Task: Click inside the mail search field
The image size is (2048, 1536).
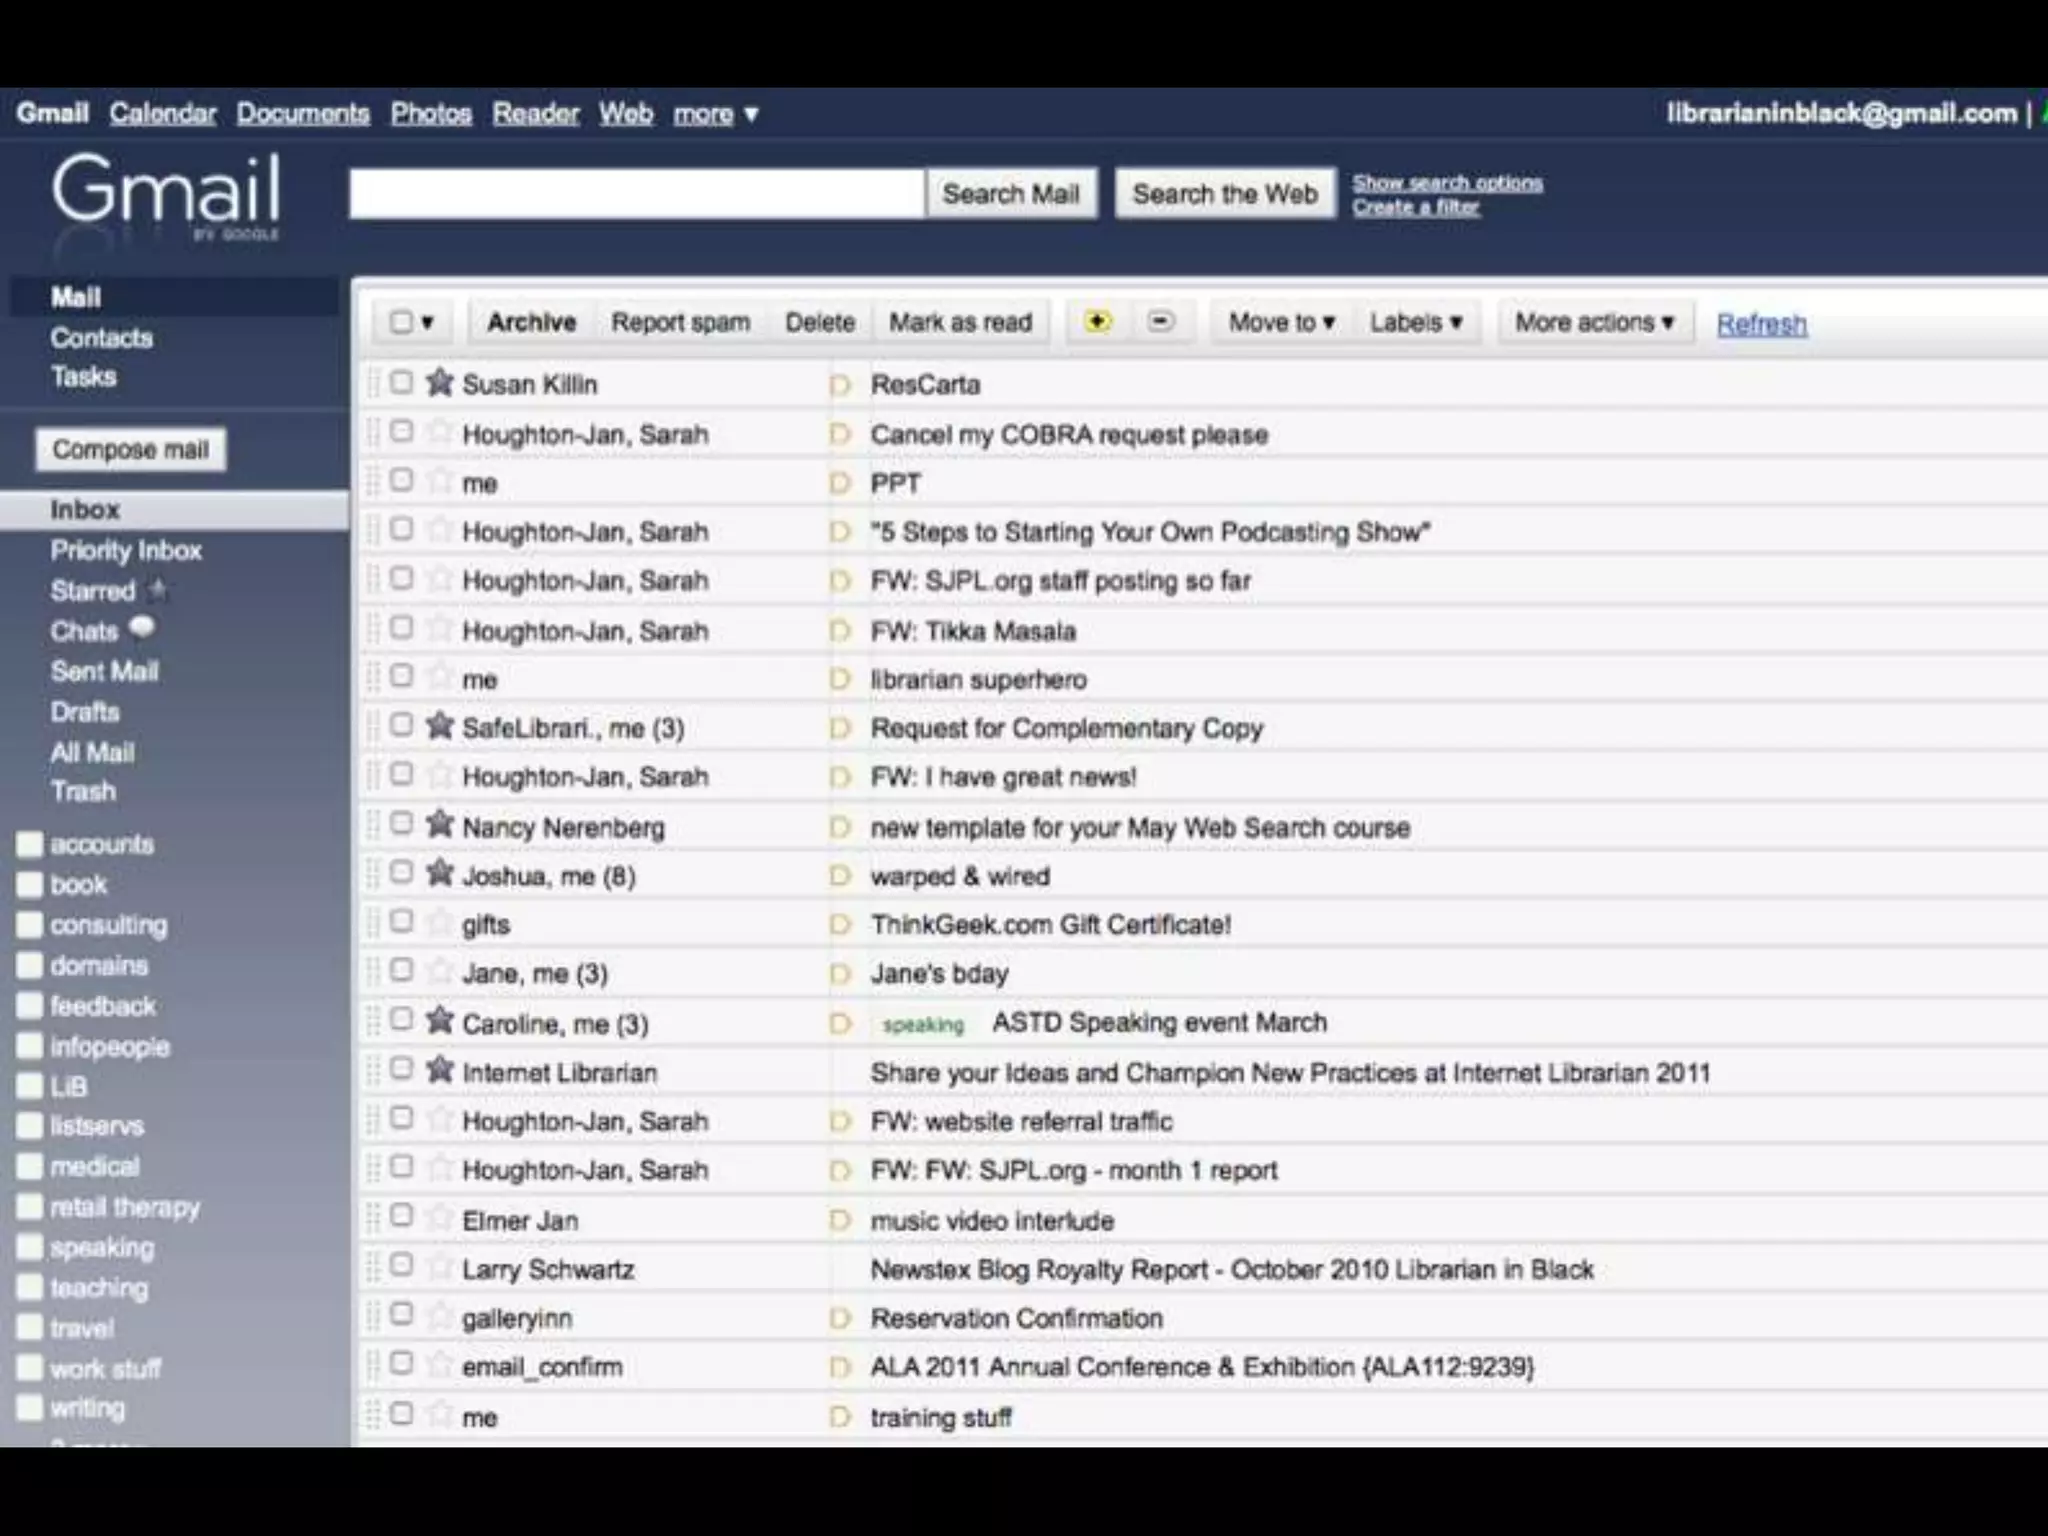Action: [x=636, y=193]
